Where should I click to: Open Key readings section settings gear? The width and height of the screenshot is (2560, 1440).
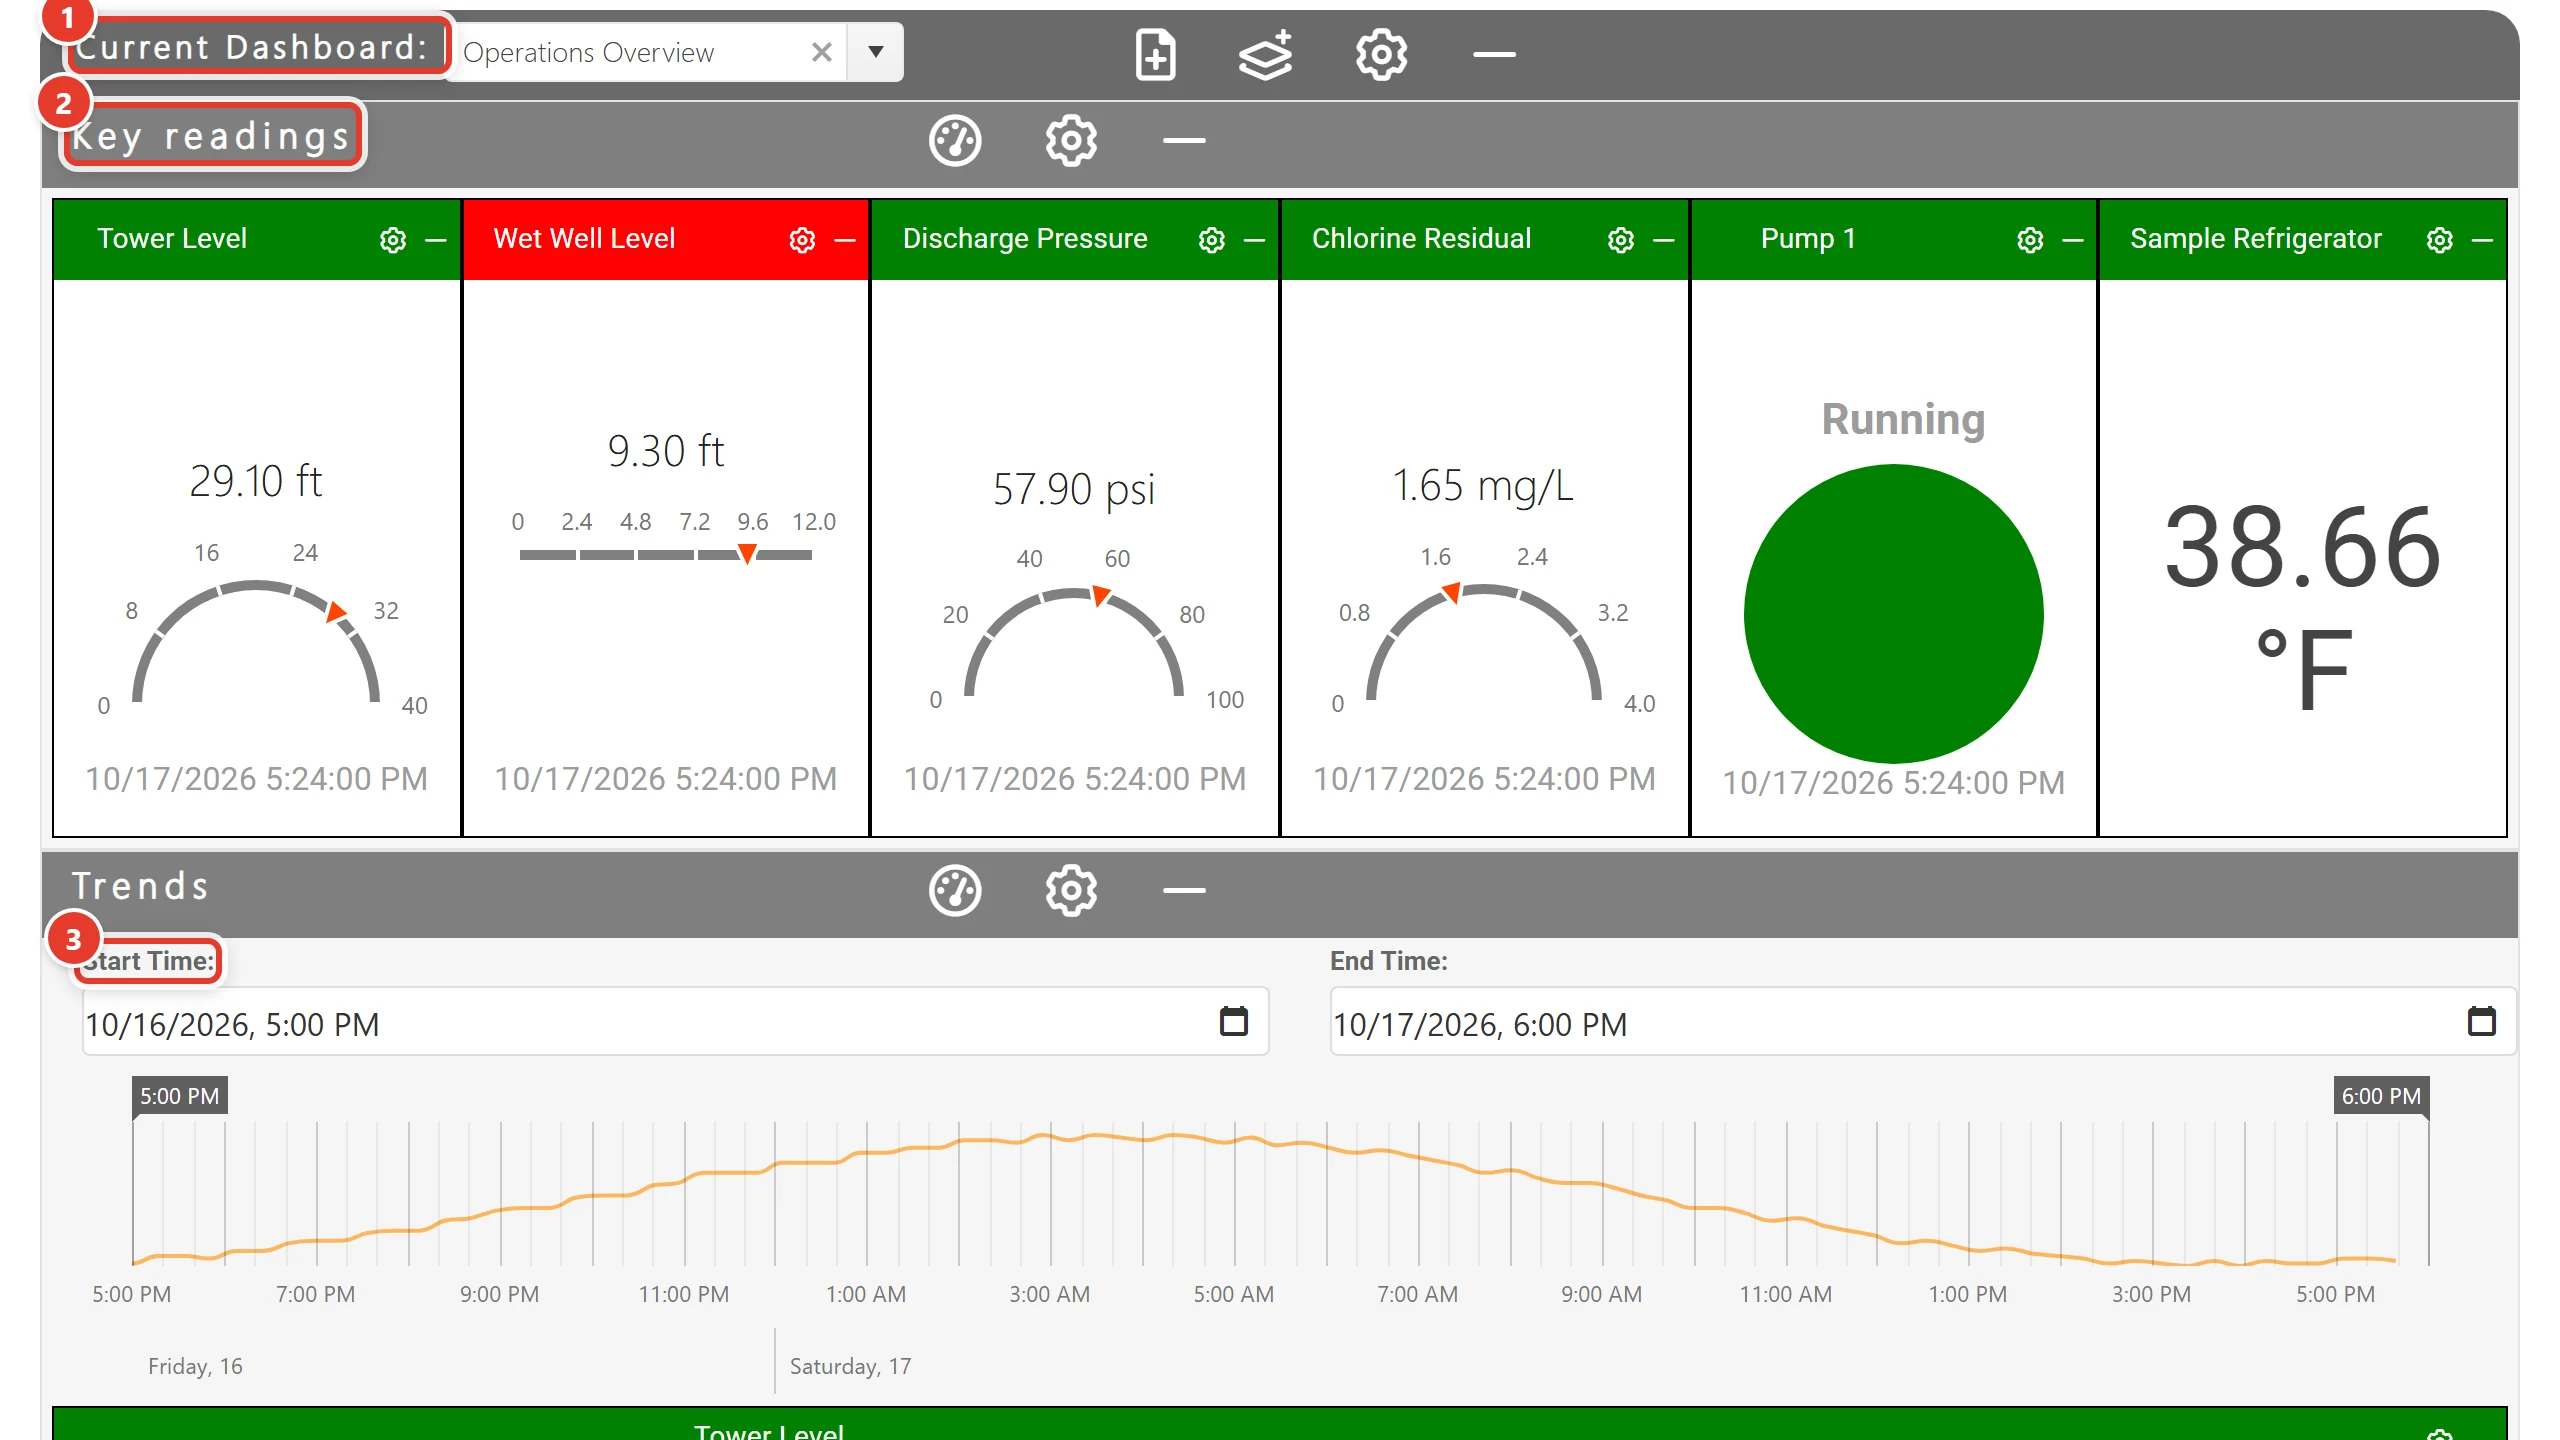pyautogui.click(x=1071, y=141)
